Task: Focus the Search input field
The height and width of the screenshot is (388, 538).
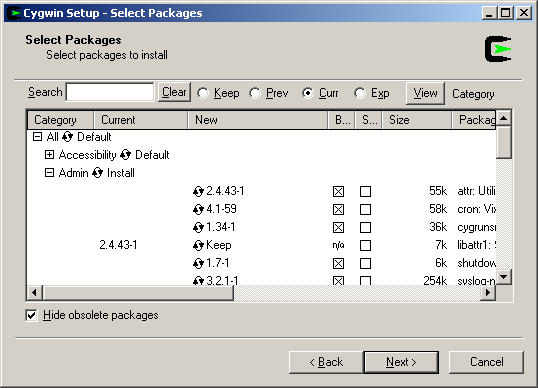Action: (110, 92)
